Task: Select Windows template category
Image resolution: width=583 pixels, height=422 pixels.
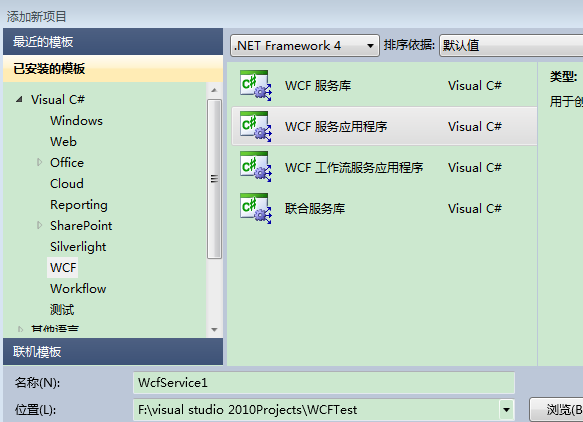Action: tap(76, 120)
